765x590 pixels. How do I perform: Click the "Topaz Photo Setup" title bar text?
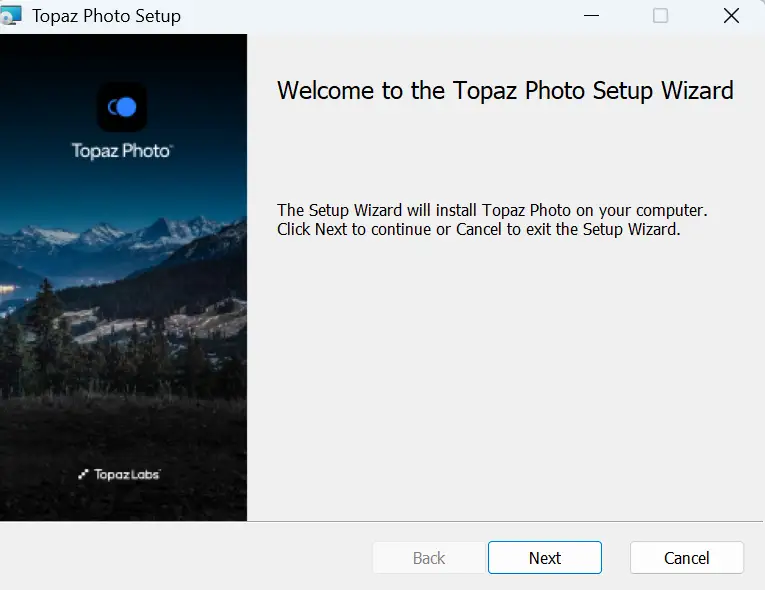pyautogui.click(x=106, y=16)
